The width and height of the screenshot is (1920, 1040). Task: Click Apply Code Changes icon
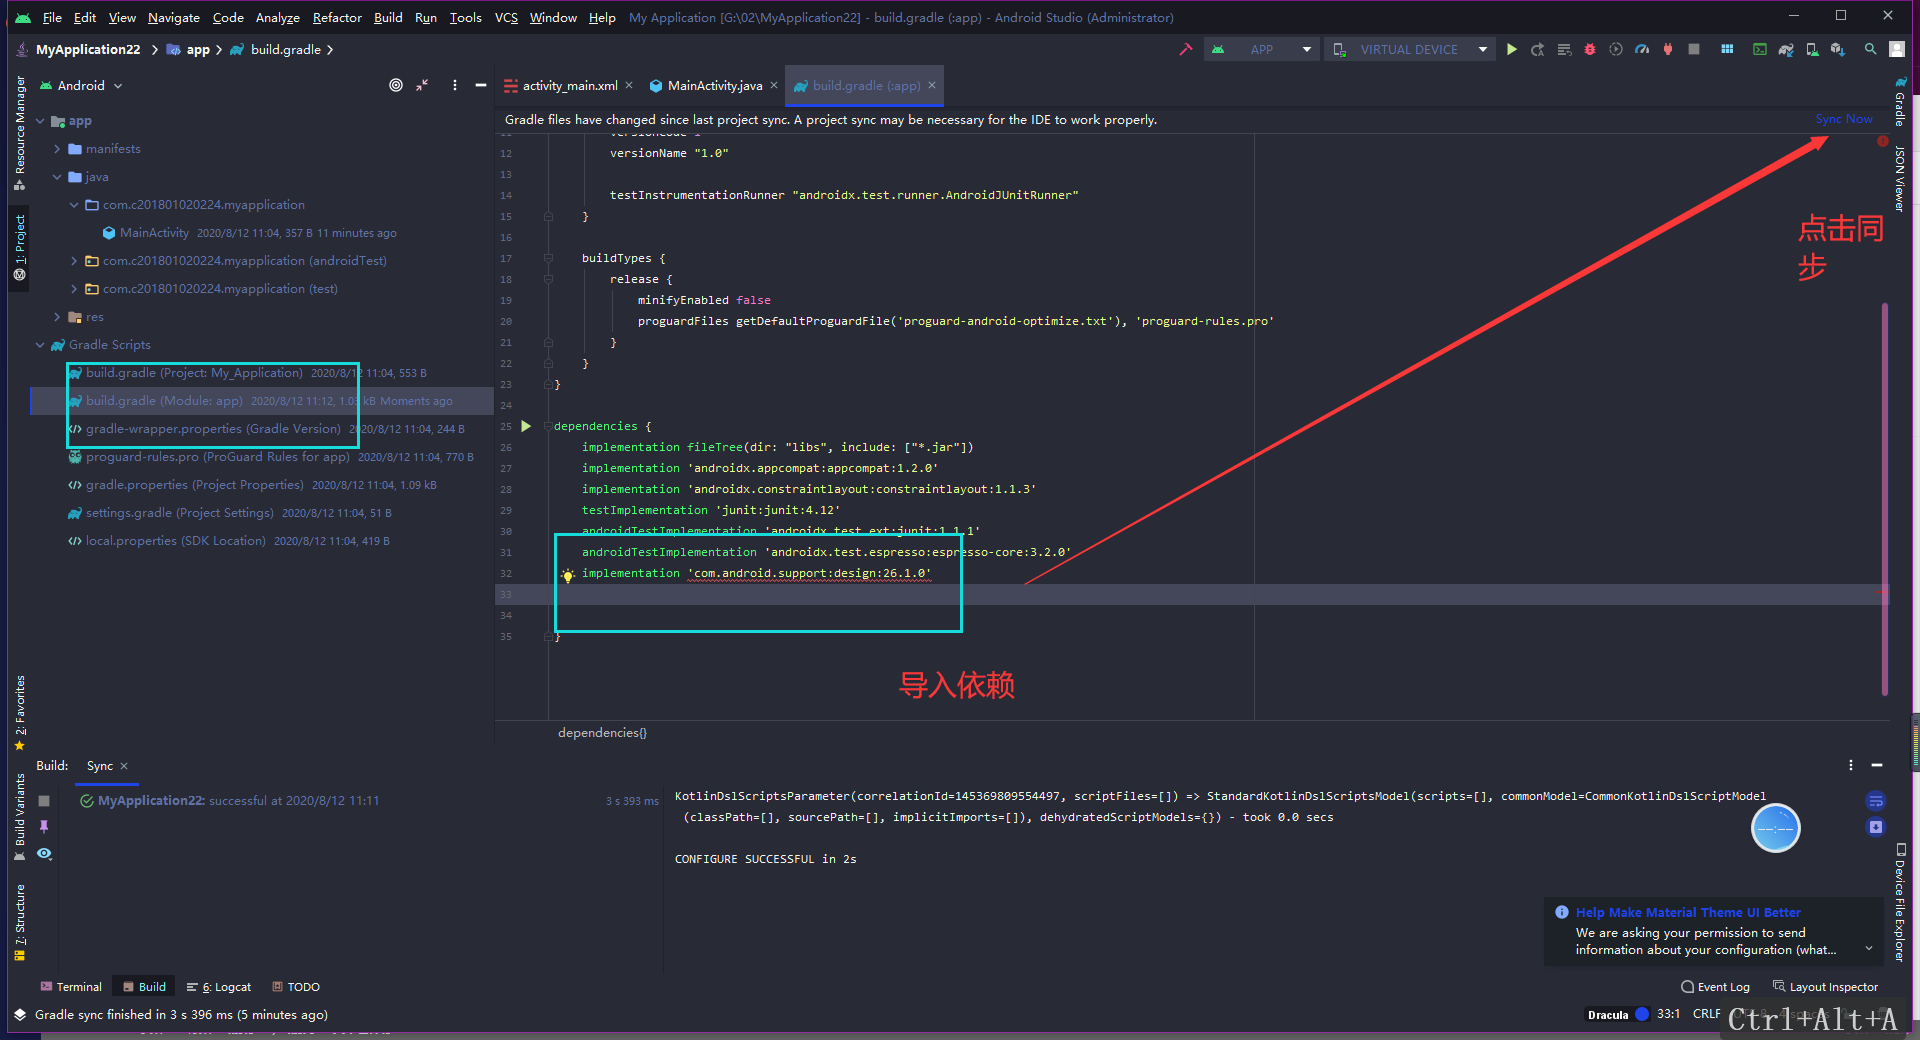(x=1564, y=49)
